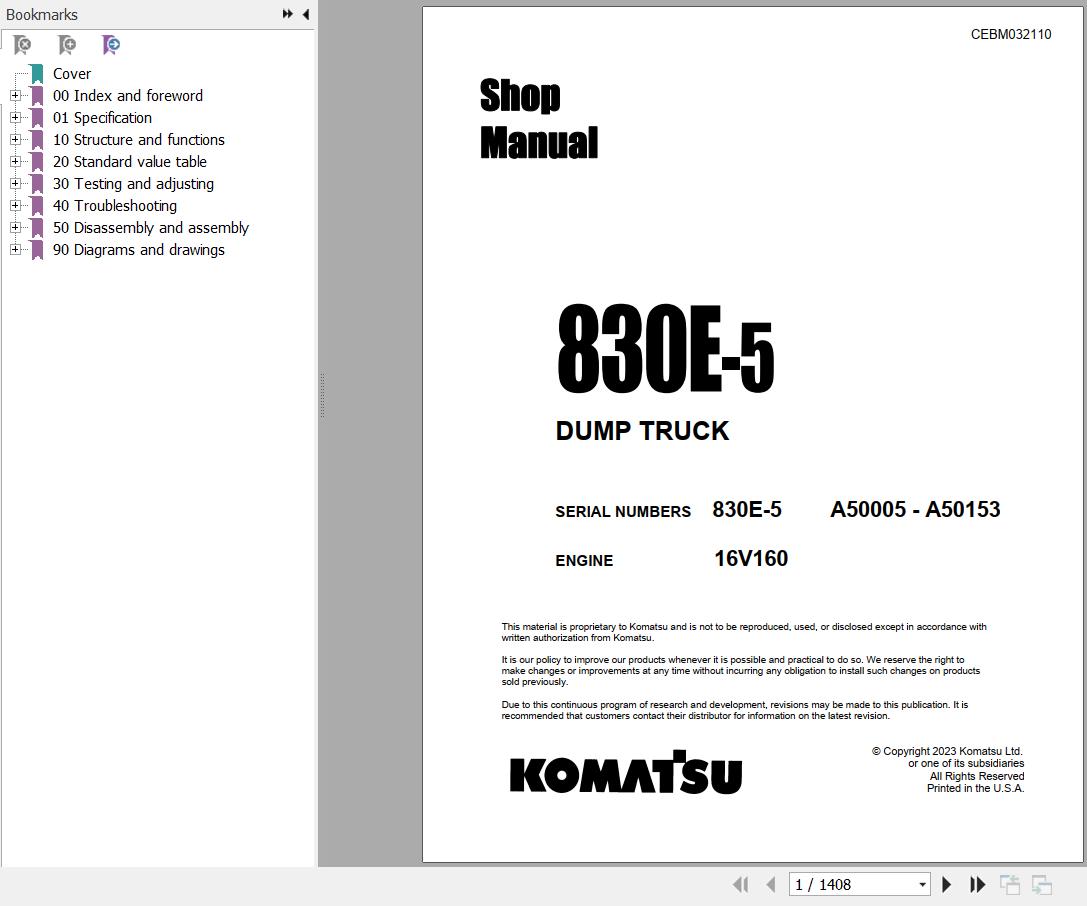Viewport: 1087px width, 906px height.
Task: Click the Shop Manual heading
Action: point(539,119)
